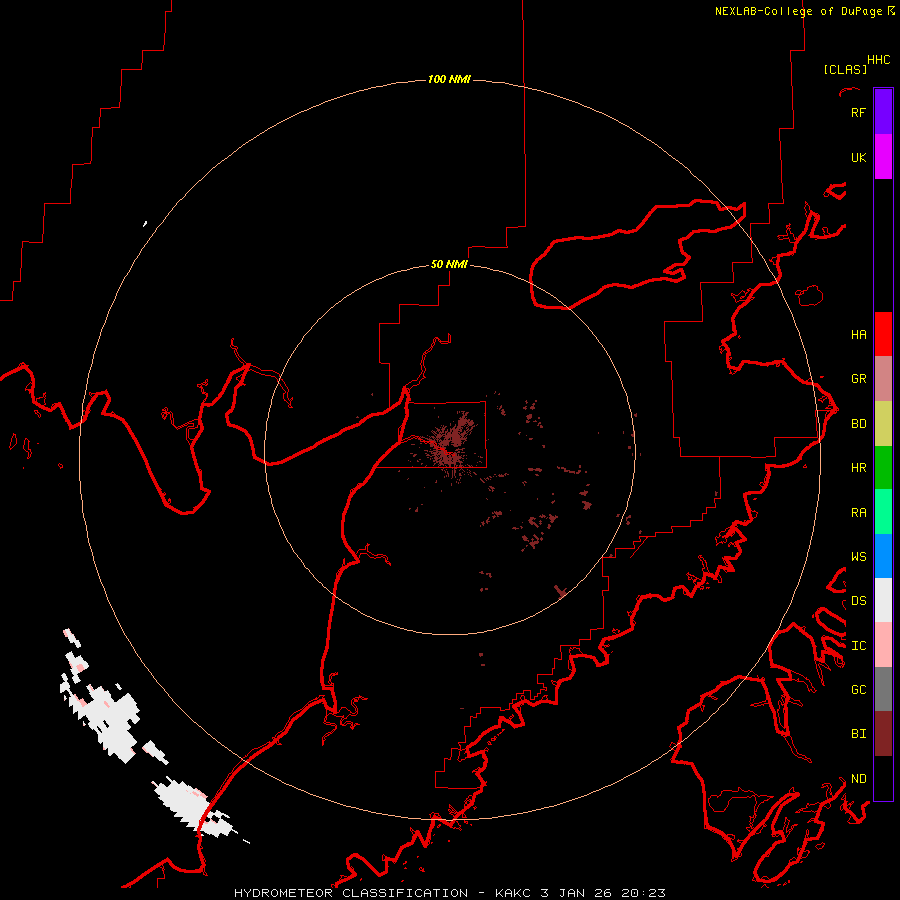Screen dimensions: 900x900
Task: Click the BD legend label
Action: (858, 424)
